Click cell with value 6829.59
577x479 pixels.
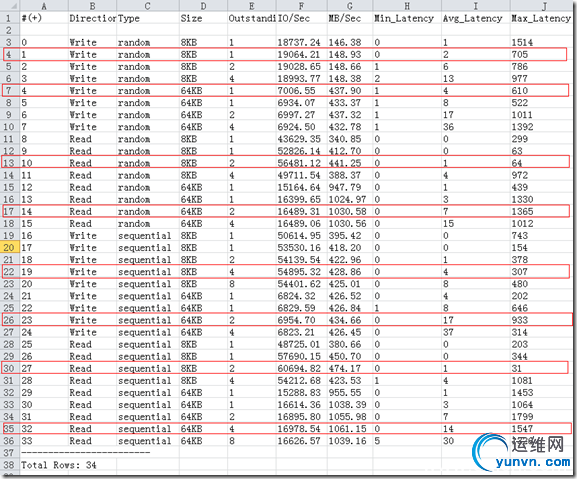tap(301, 308)
